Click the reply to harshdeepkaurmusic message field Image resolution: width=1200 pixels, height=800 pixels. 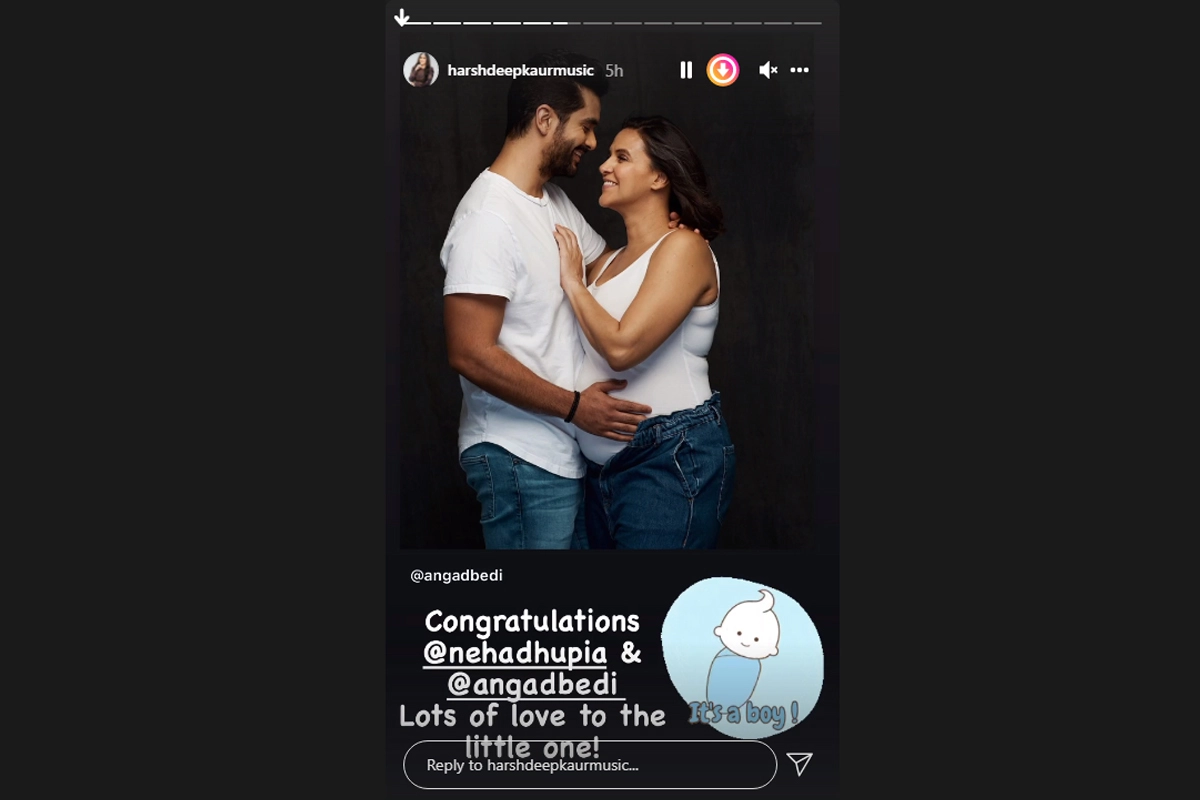coord(590,765)
